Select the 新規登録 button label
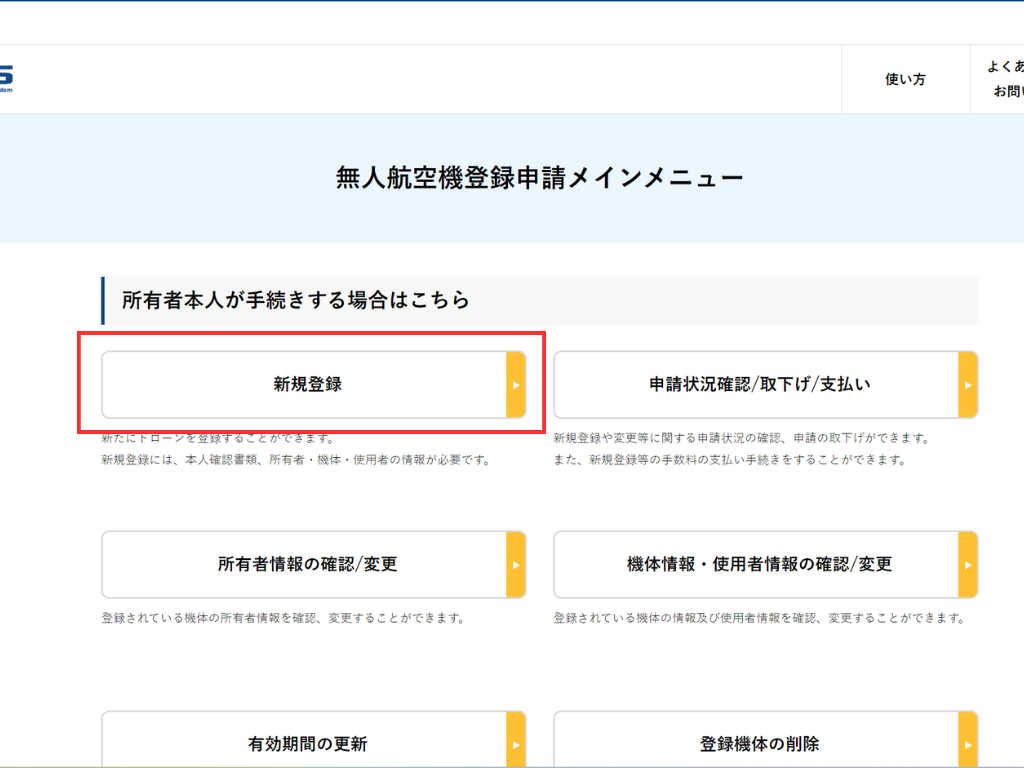Screen dimensions: 1024x768 coord(307,384)
